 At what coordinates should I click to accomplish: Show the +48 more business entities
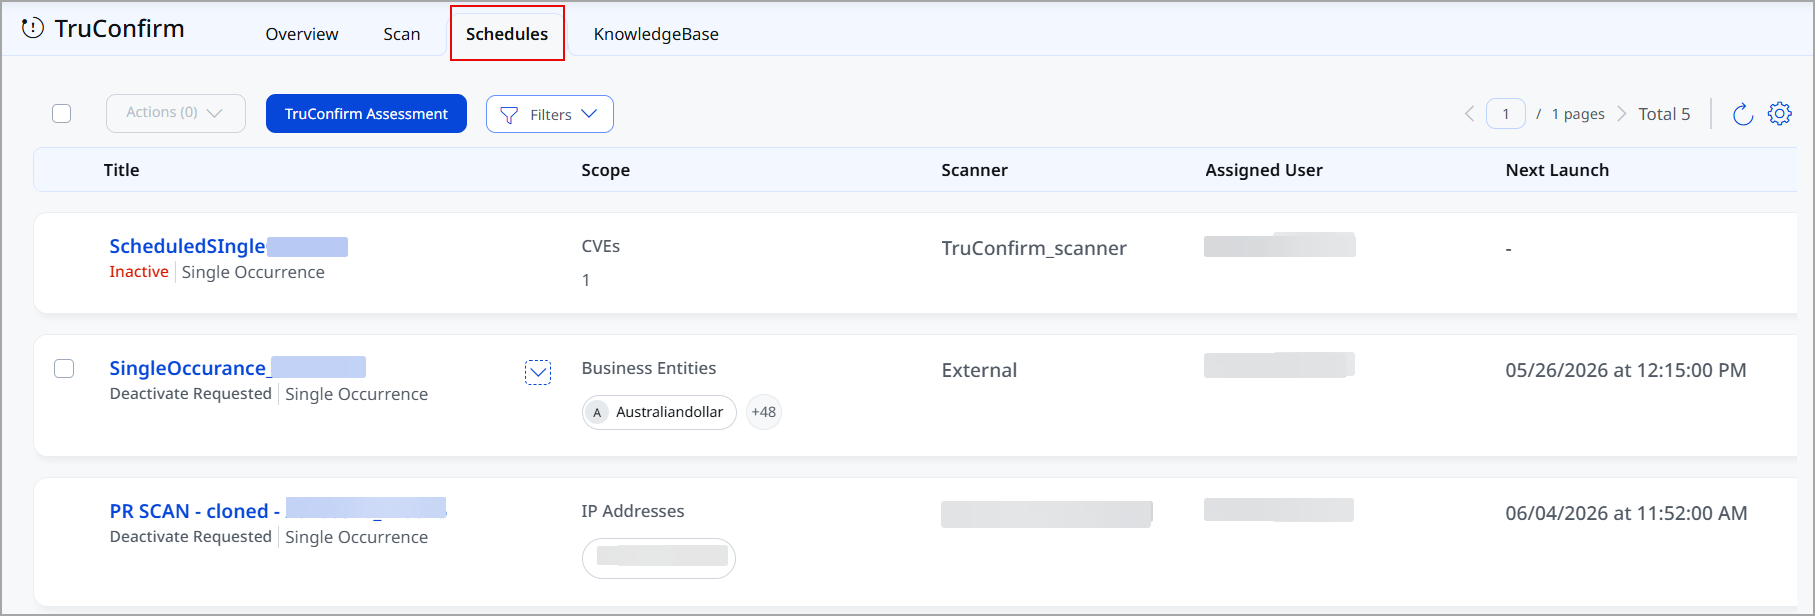click(764, 412)
